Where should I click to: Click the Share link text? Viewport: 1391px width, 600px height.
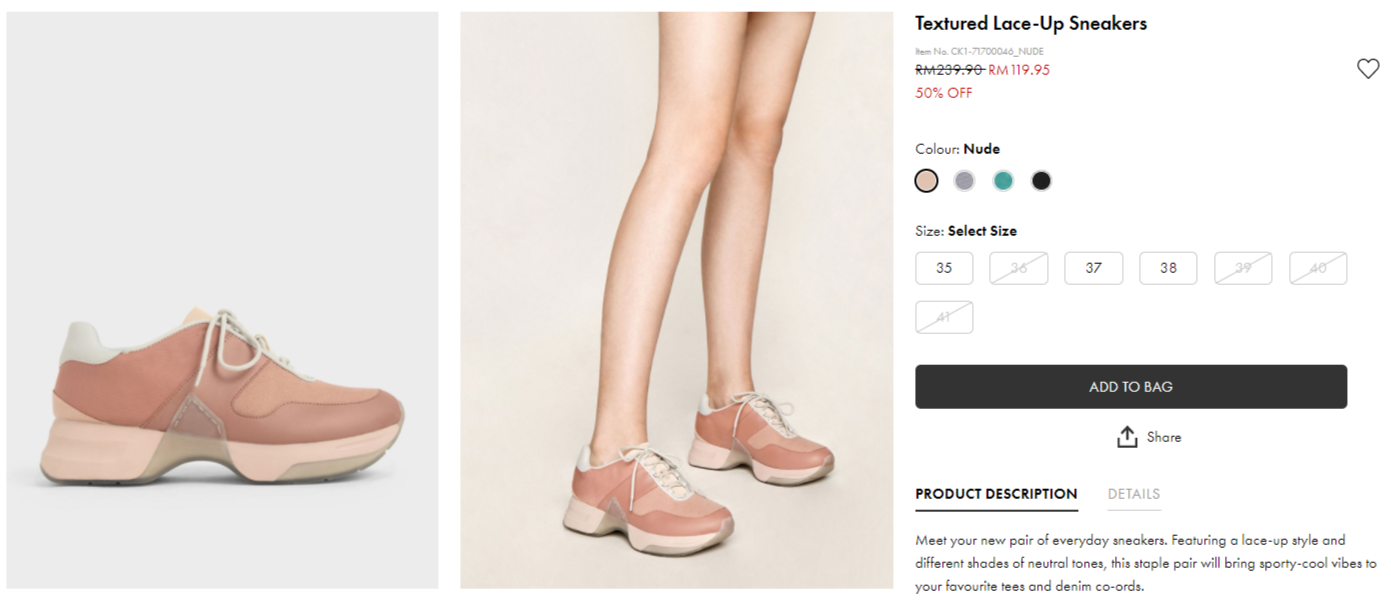click(1164, 437)
